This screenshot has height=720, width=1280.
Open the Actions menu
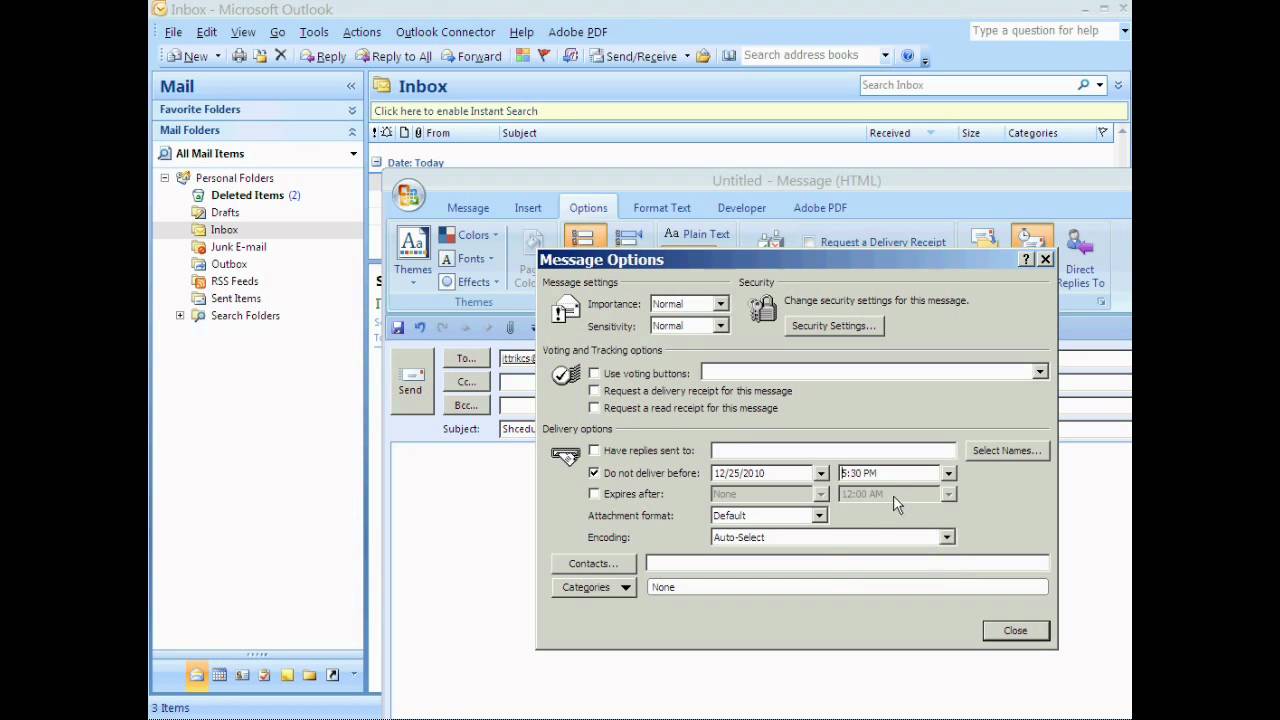361,32
